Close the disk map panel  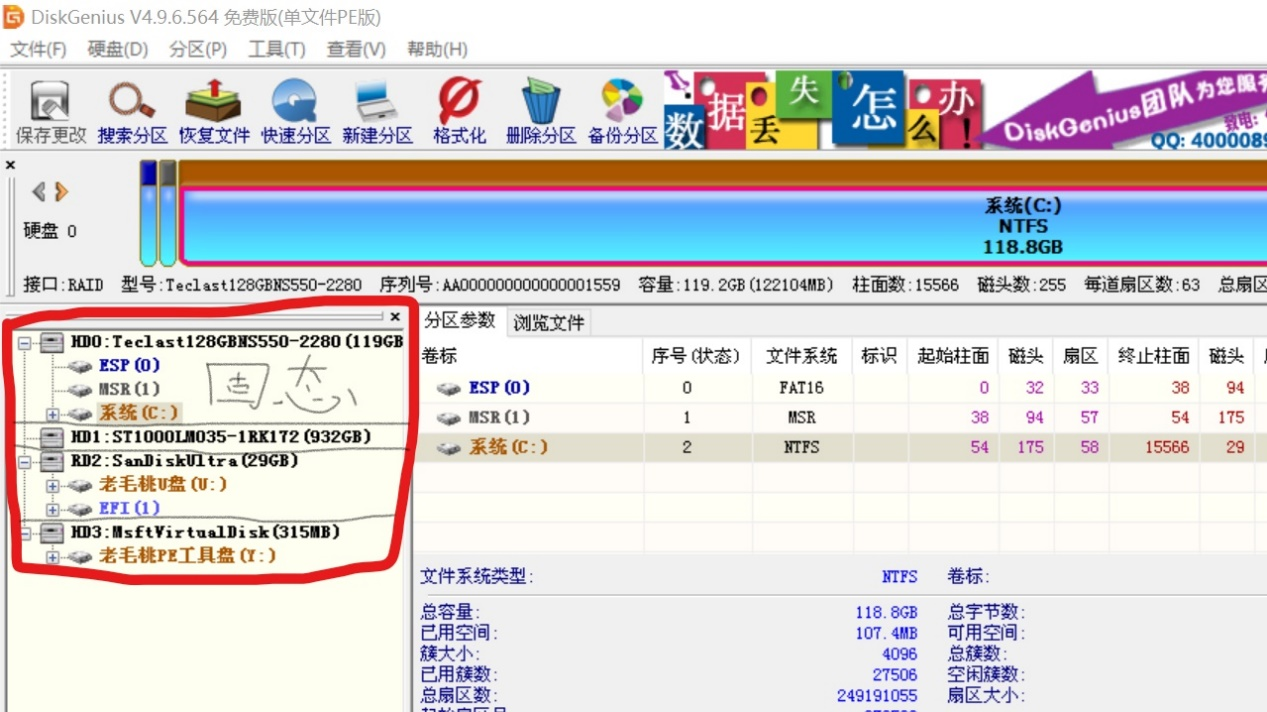point(11,165)
